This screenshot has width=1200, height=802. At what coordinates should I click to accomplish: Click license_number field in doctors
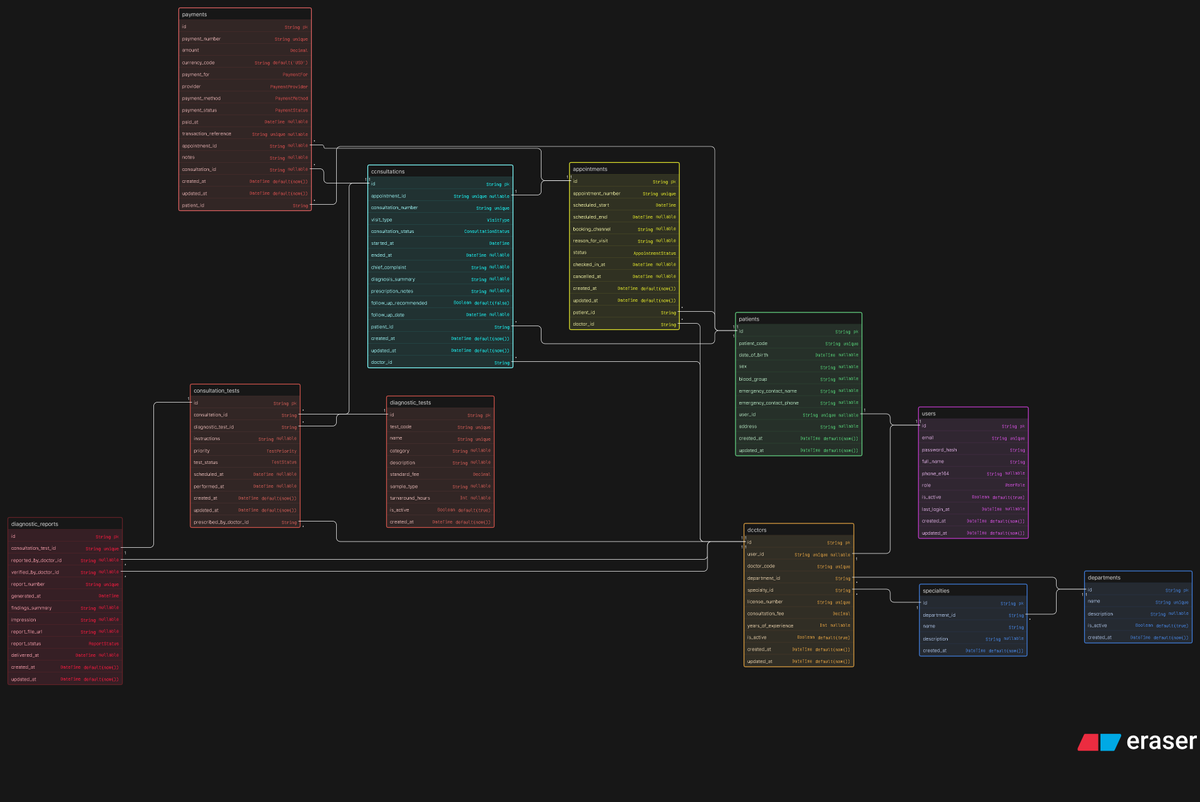click(799, 602)
